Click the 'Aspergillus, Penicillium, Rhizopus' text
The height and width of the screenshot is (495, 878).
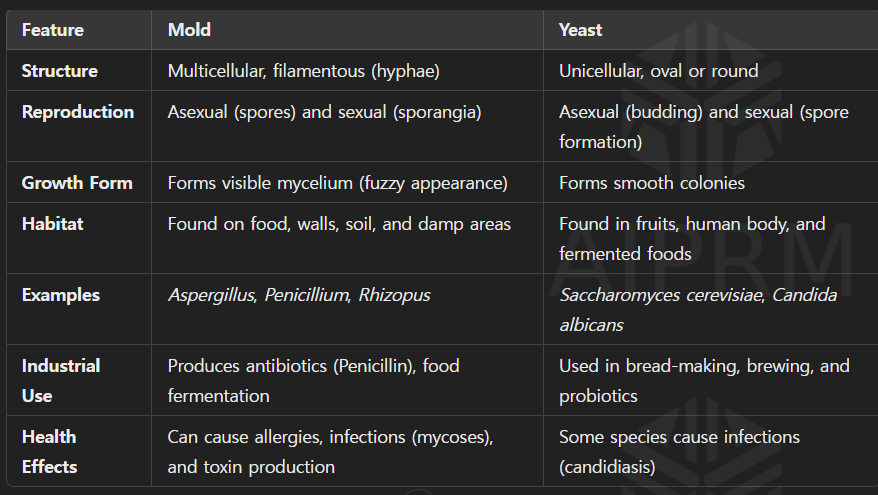[x=300, y=295]
